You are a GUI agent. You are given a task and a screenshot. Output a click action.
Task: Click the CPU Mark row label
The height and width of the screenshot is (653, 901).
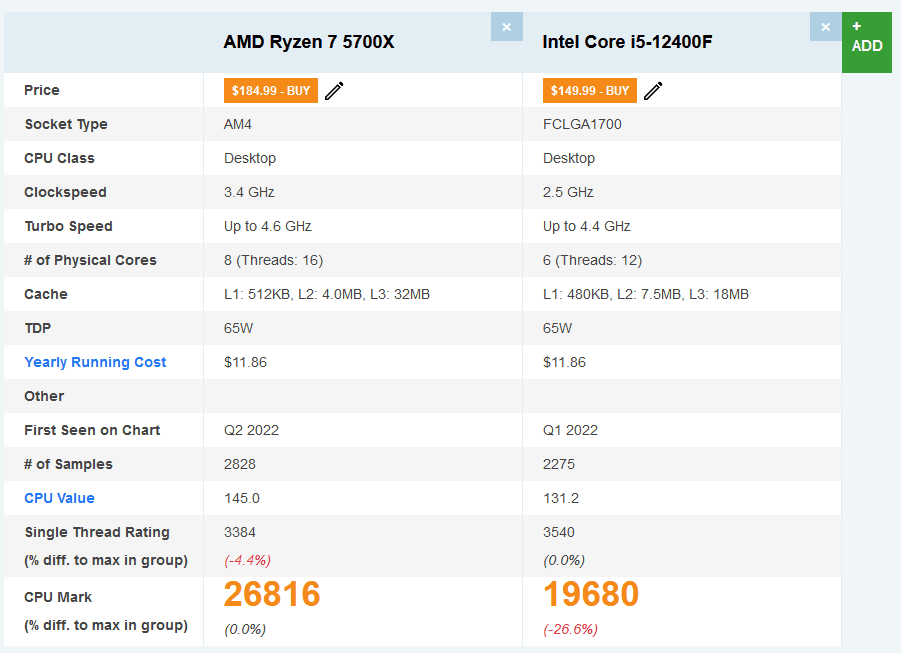pos(57,597)
